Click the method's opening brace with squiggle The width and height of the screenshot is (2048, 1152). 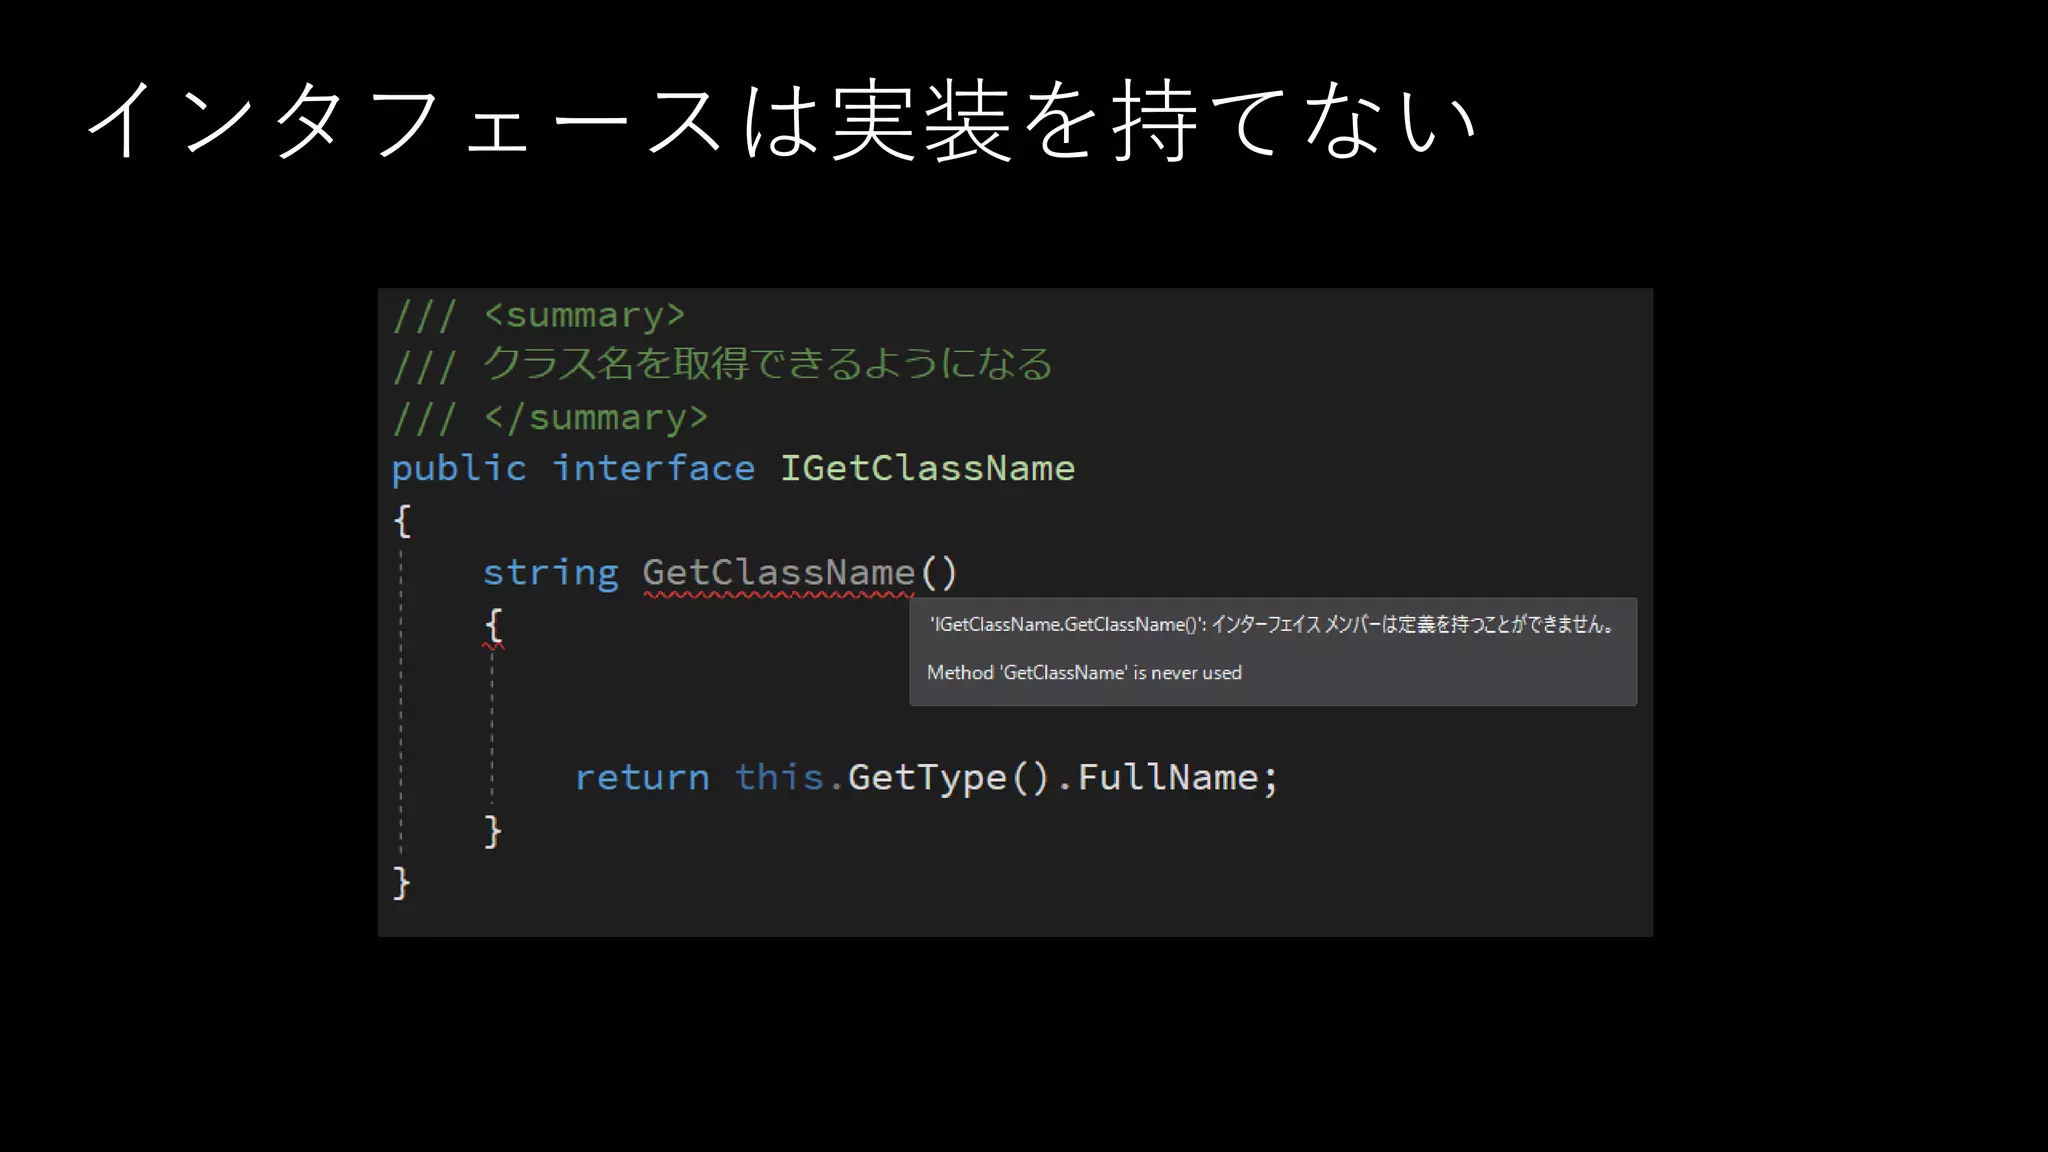pos(493,627)
